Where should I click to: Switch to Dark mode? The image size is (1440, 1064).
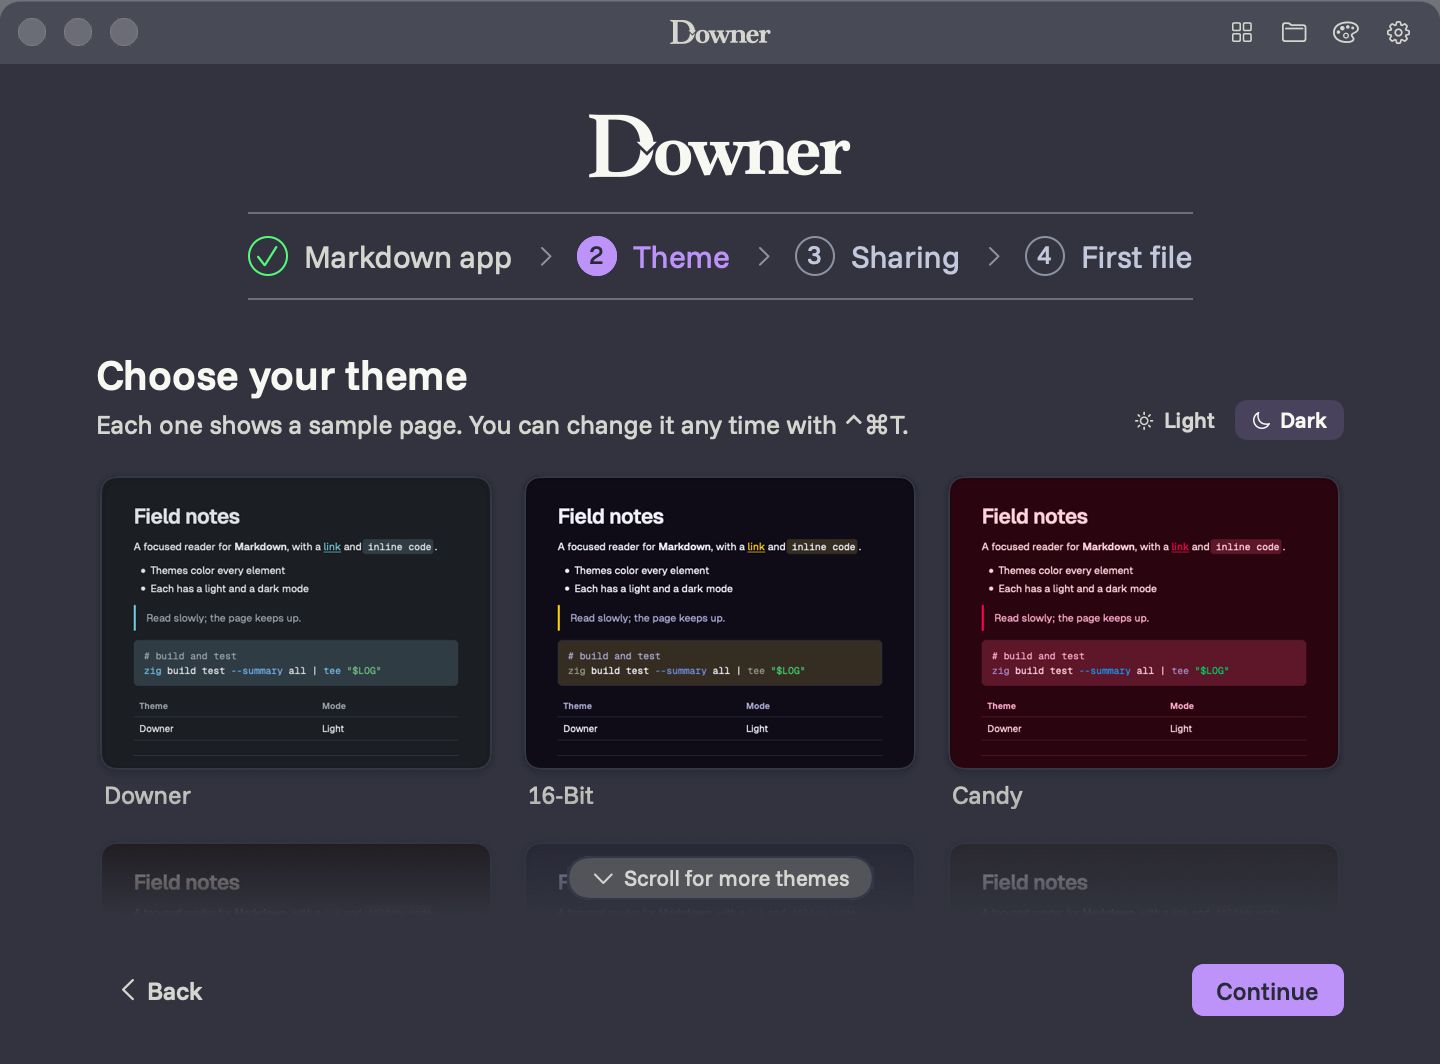coord(1289,421)
